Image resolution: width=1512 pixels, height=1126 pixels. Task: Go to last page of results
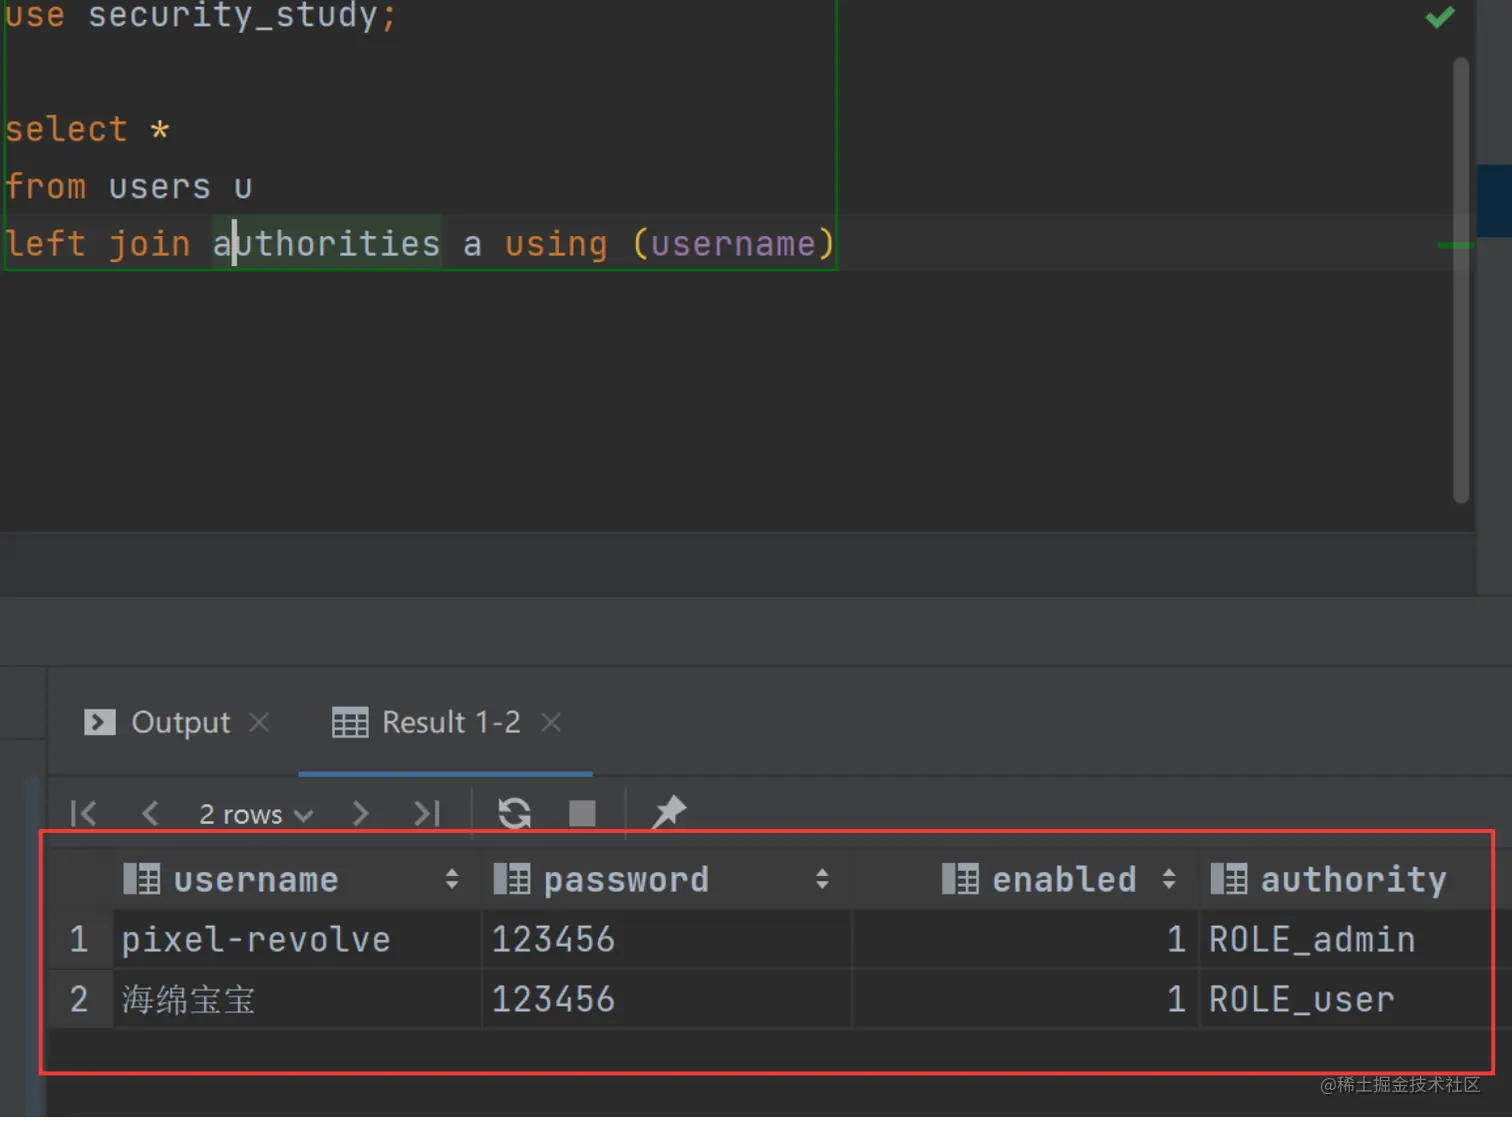coord(427,813)
